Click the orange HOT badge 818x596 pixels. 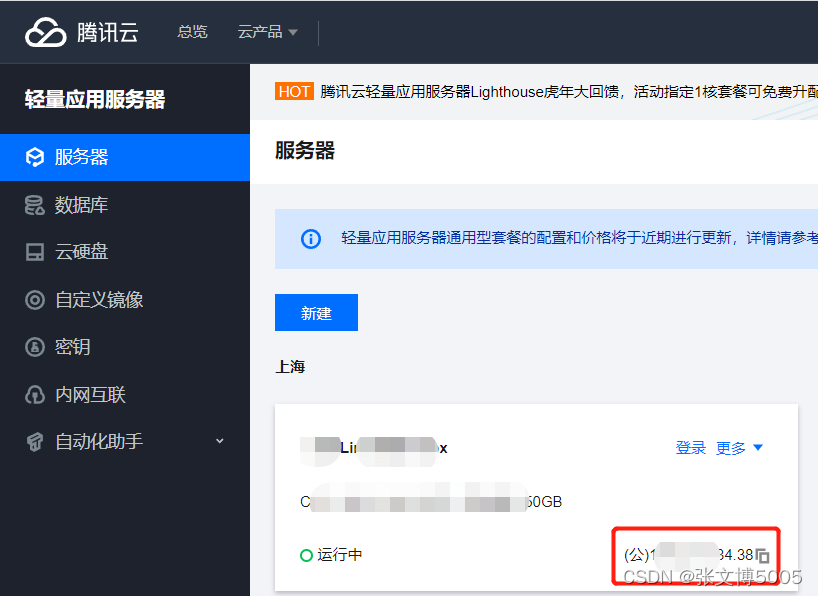click(294, 91)
